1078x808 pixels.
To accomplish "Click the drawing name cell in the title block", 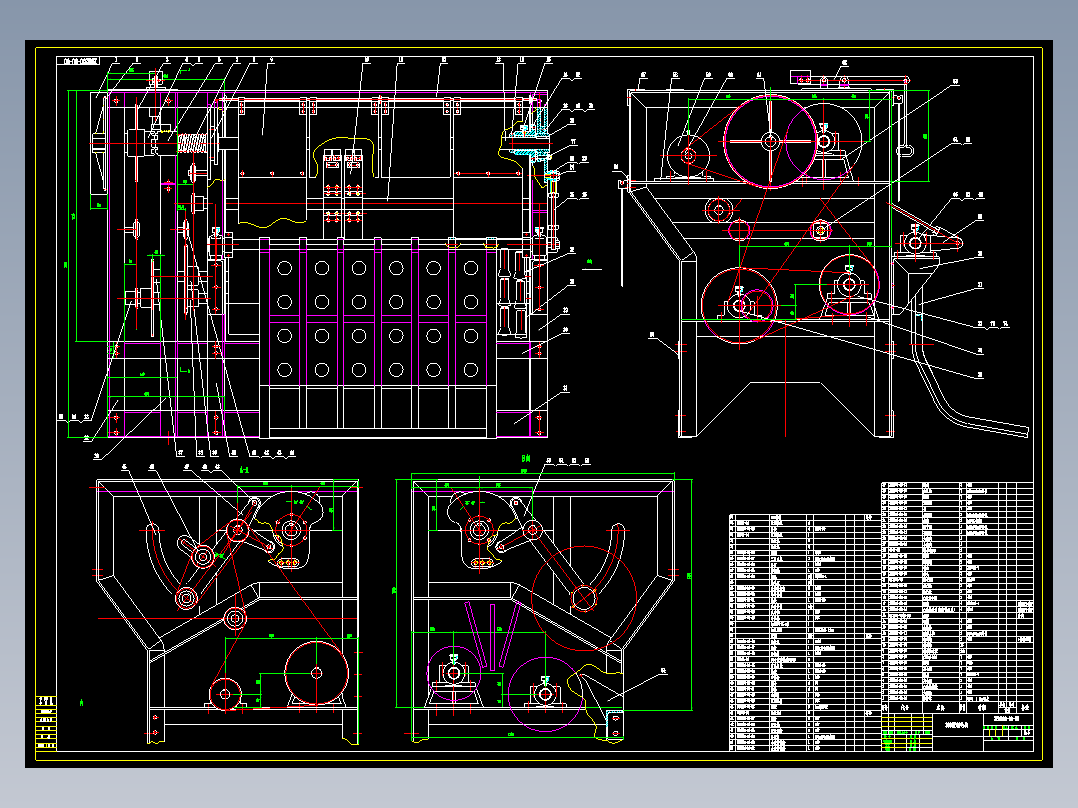I will pos(958,725).
